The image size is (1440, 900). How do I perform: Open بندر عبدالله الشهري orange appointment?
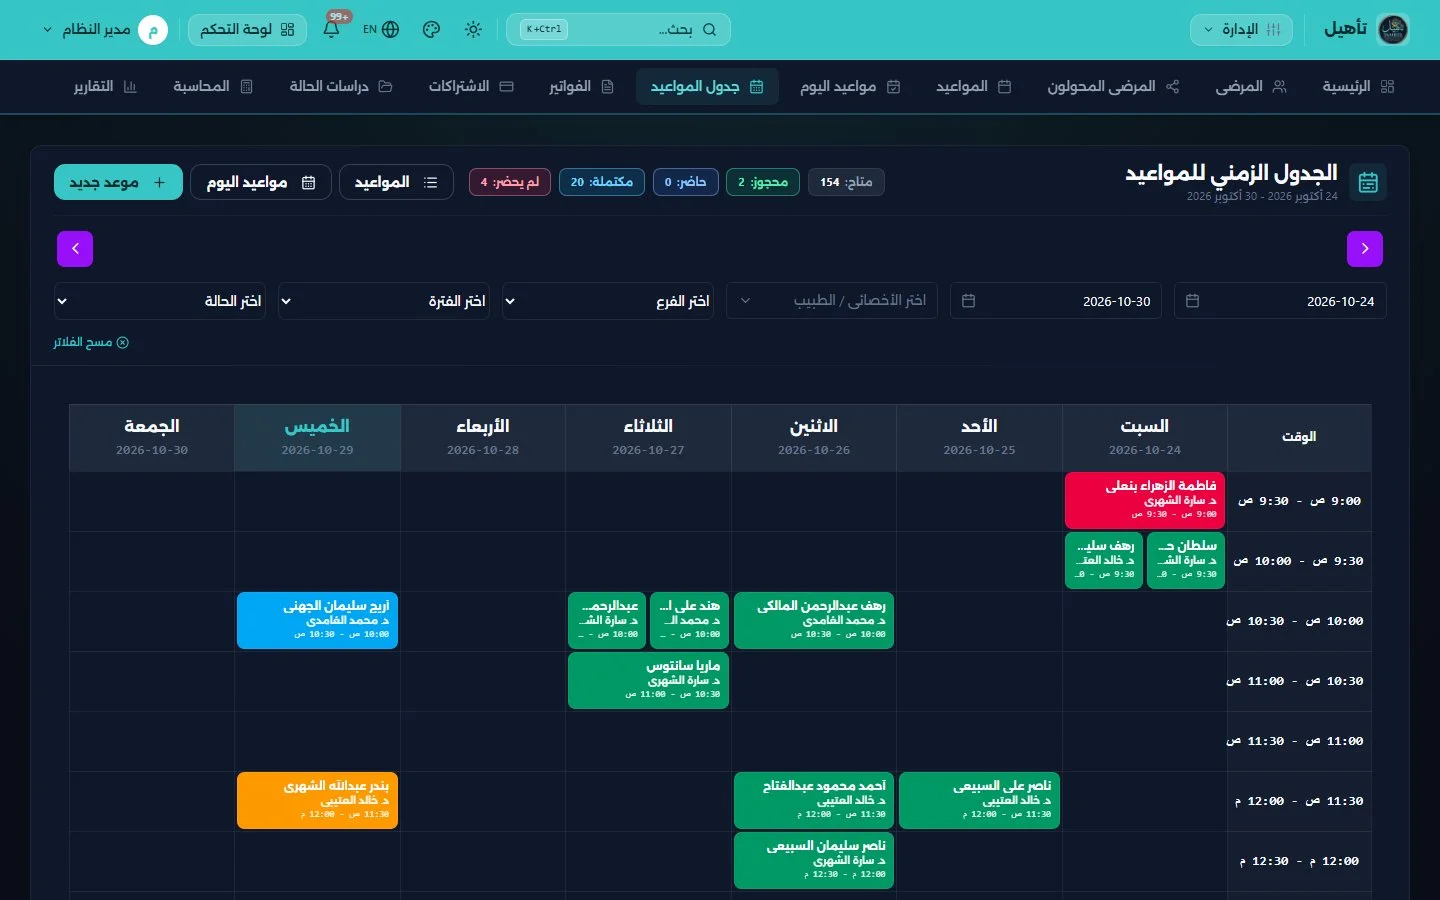[317, 800]
